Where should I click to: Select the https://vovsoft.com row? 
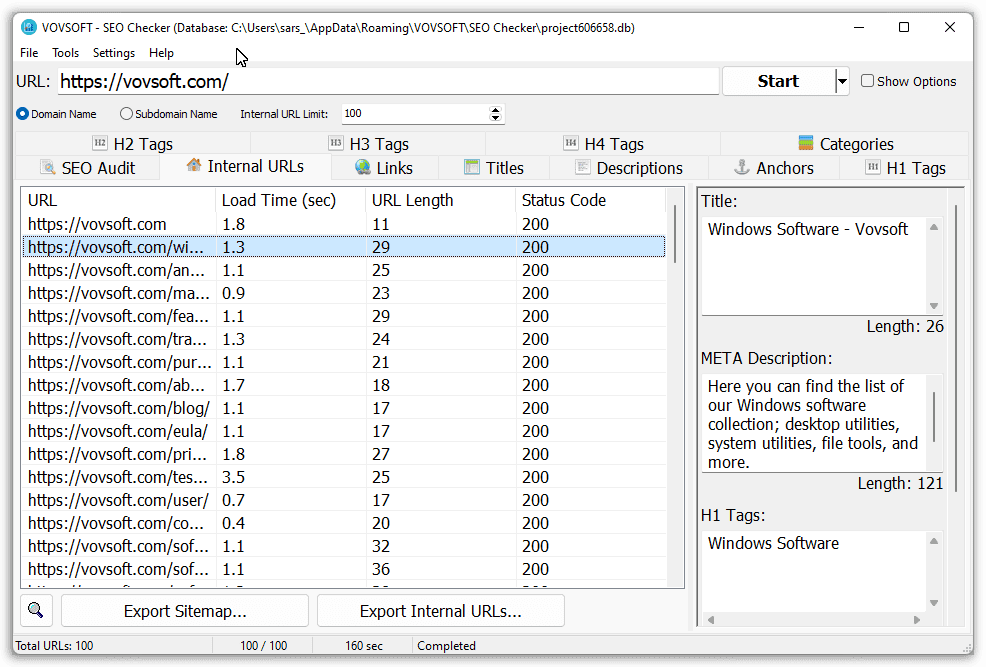[x=344, y=224]
